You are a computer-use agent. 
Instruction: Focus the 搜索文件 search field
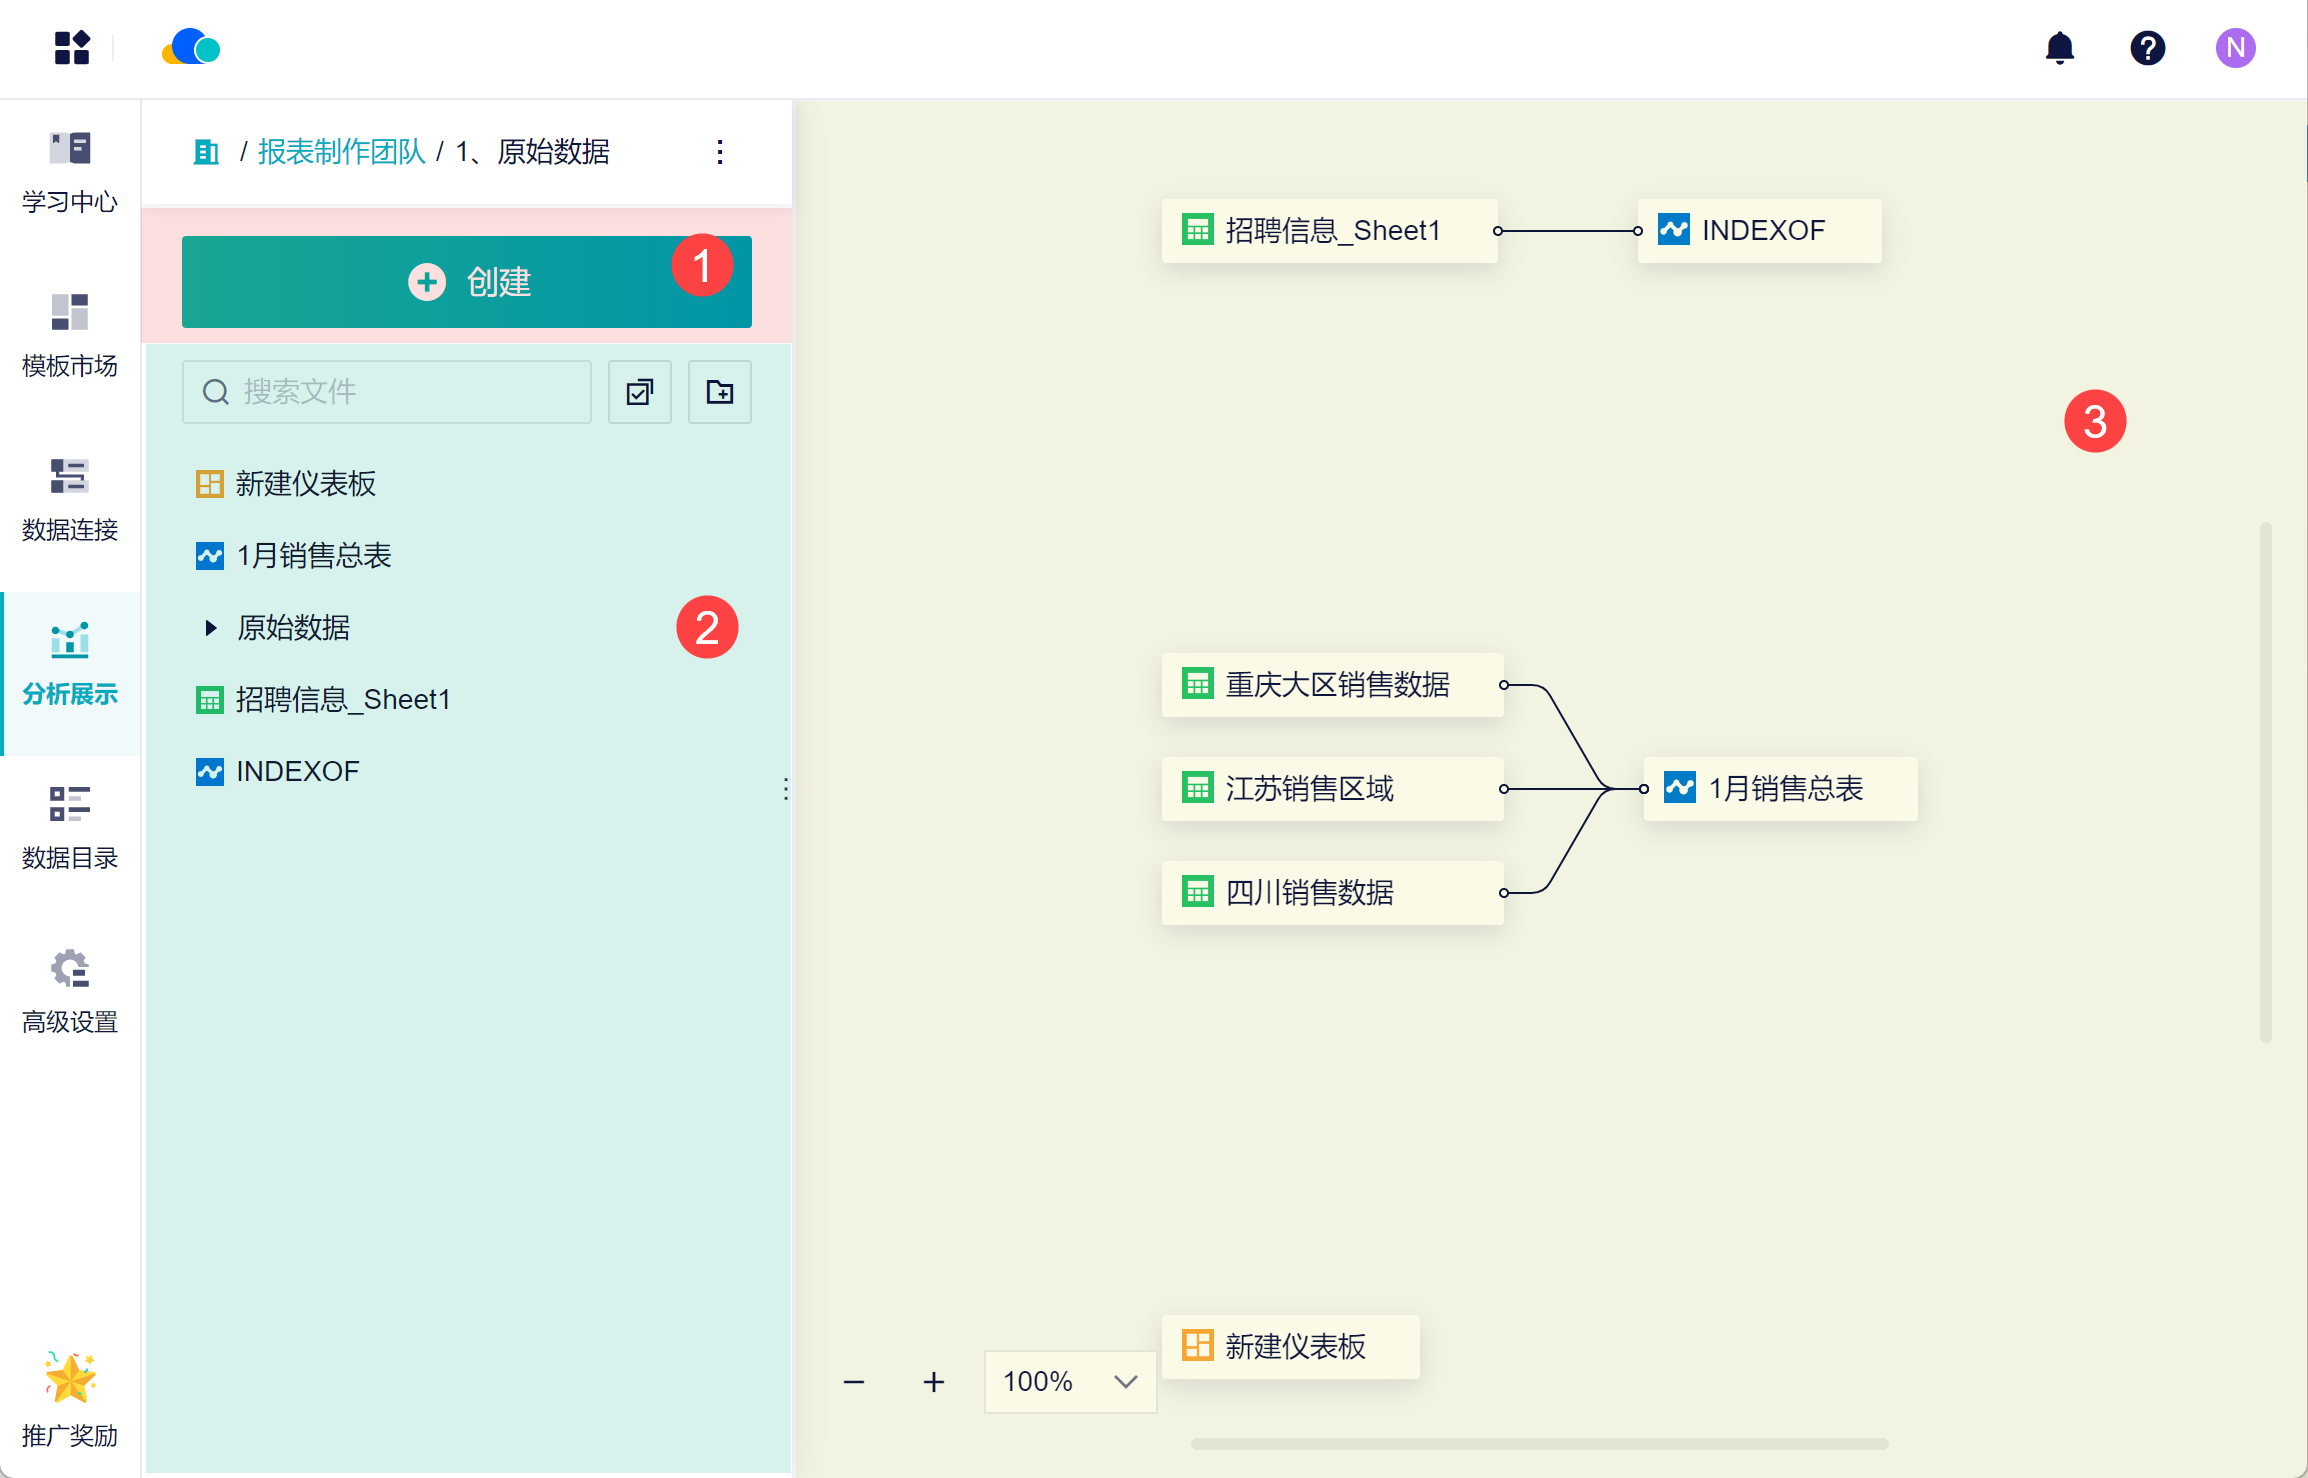click(387, 392)
